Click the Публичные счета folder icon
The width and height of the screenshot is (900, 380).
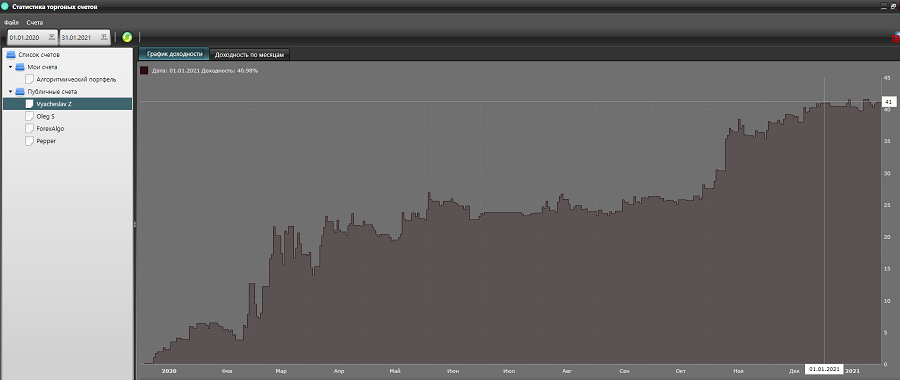click(x=20, y=92)
